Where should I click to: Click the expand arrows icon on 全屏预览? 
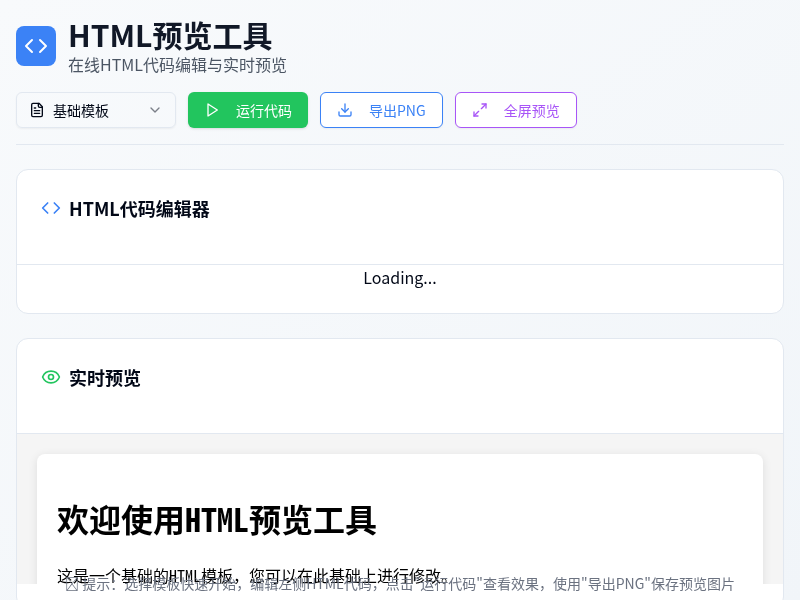[x=479, y=110]
